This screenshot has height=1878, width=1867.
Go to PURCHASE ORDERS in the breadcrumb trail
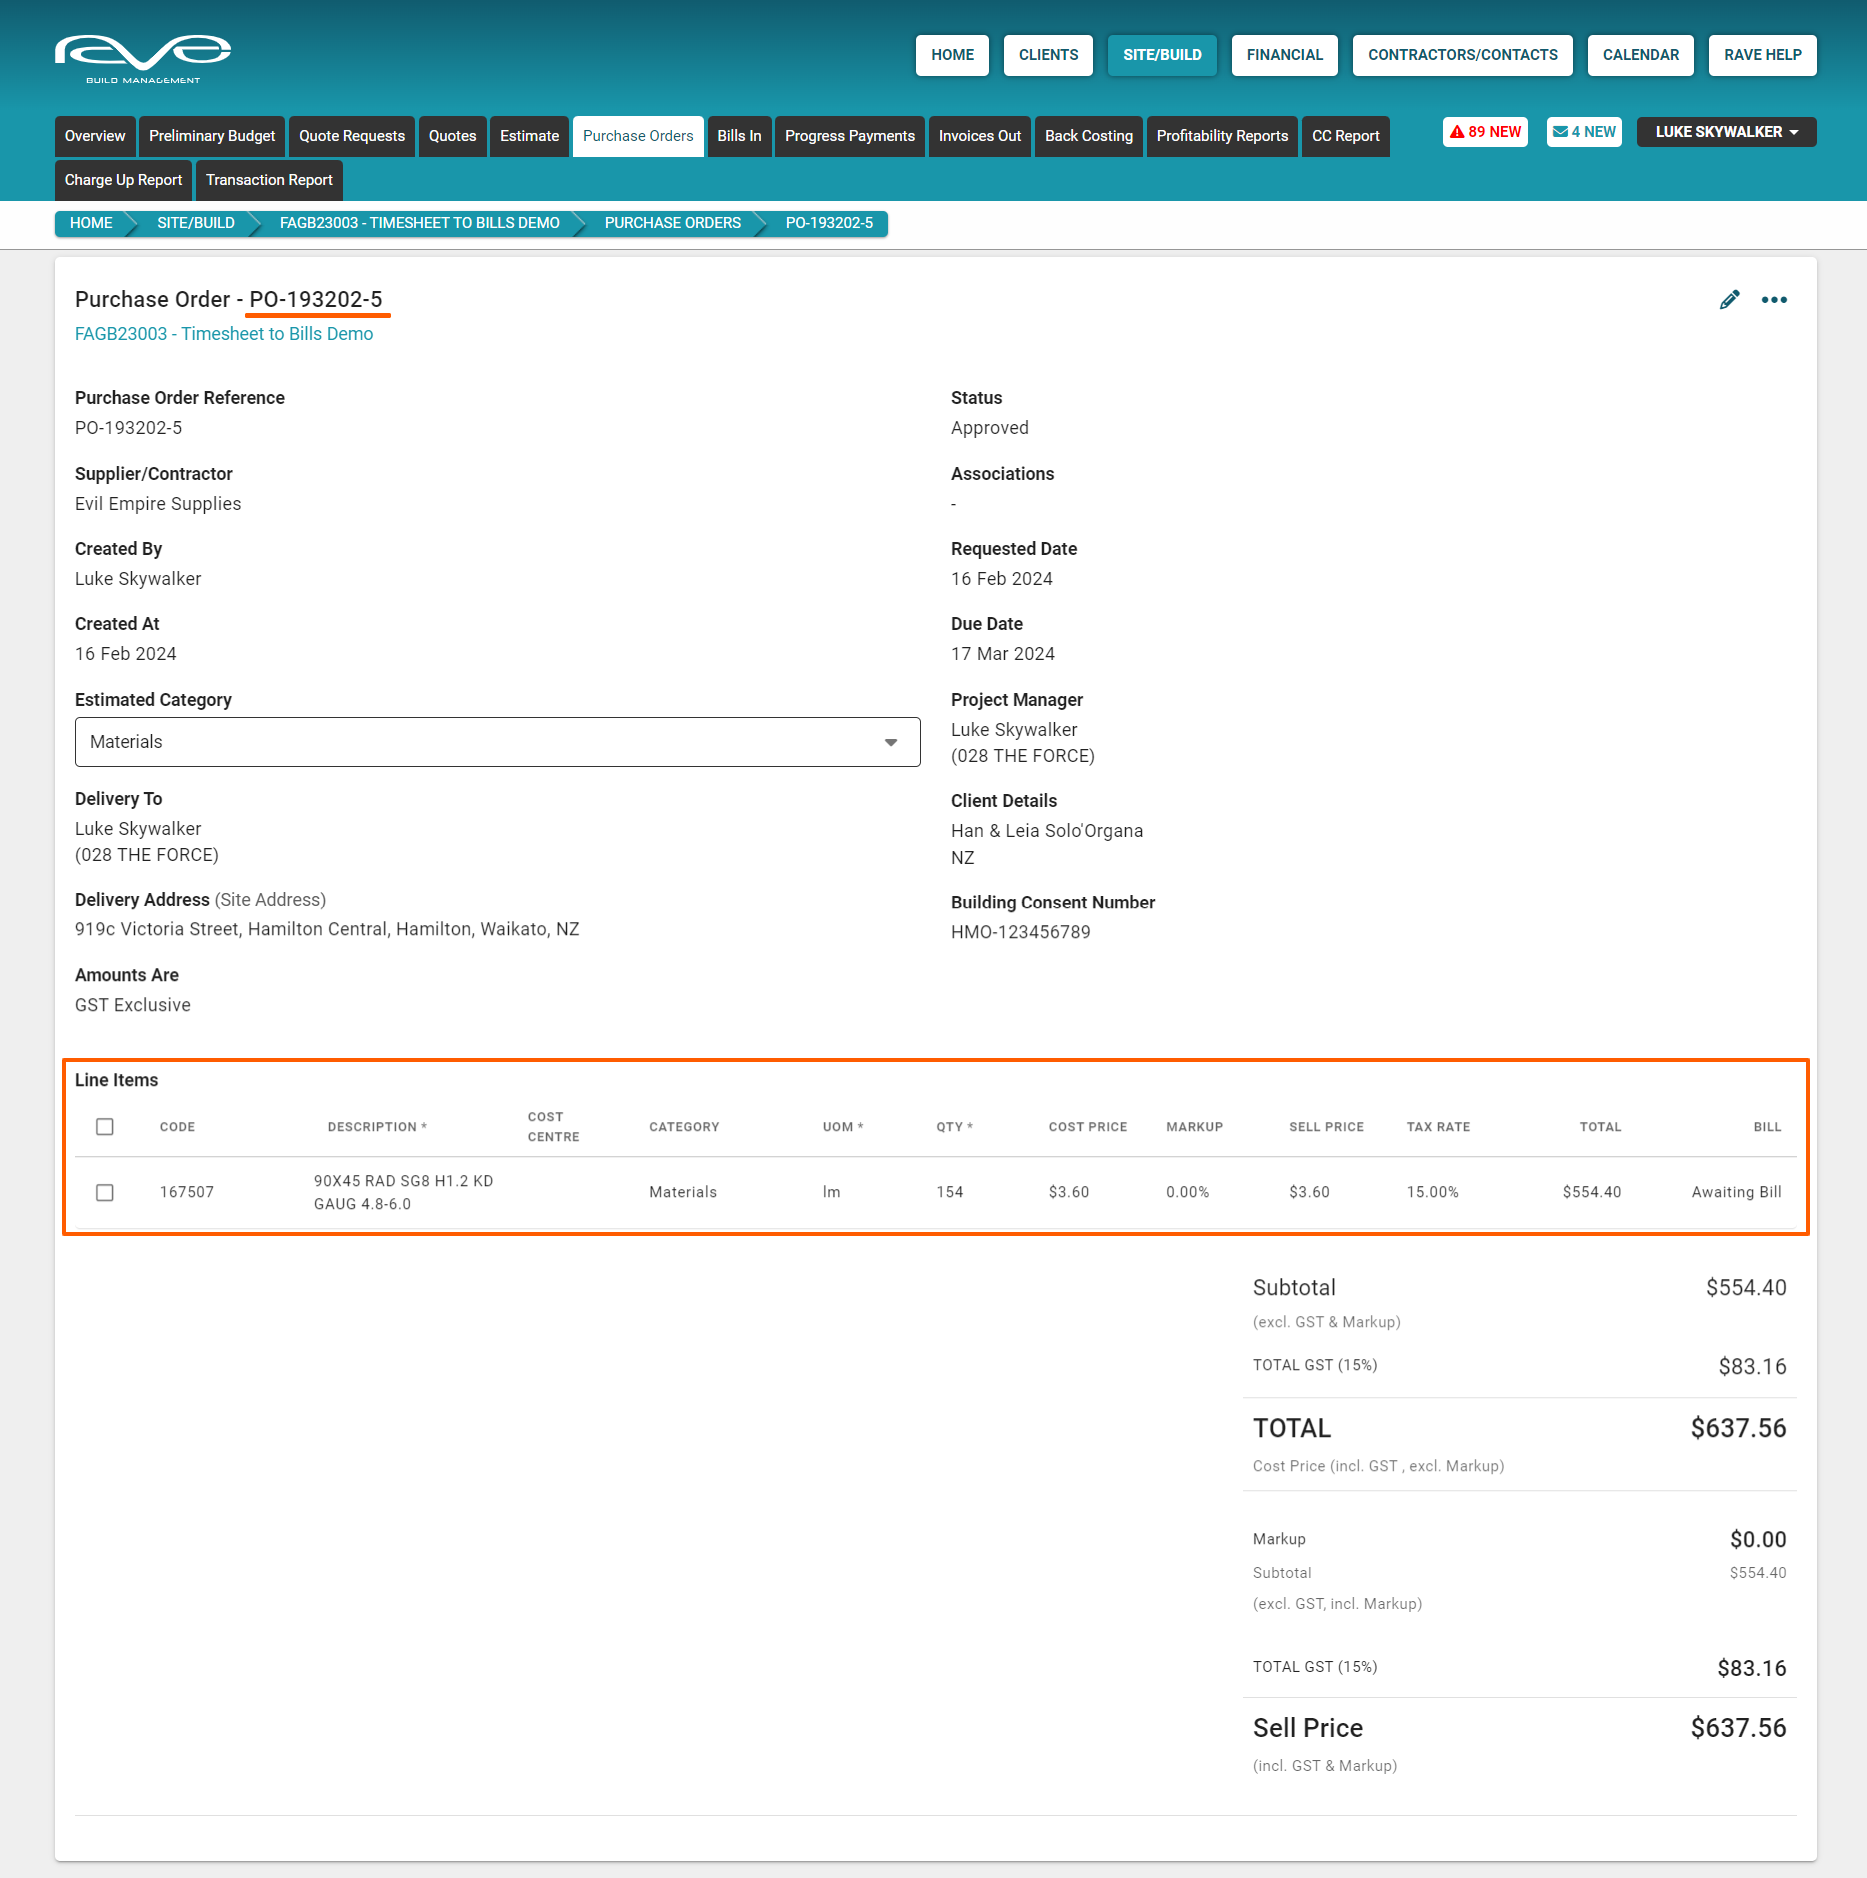pos(672,223)
